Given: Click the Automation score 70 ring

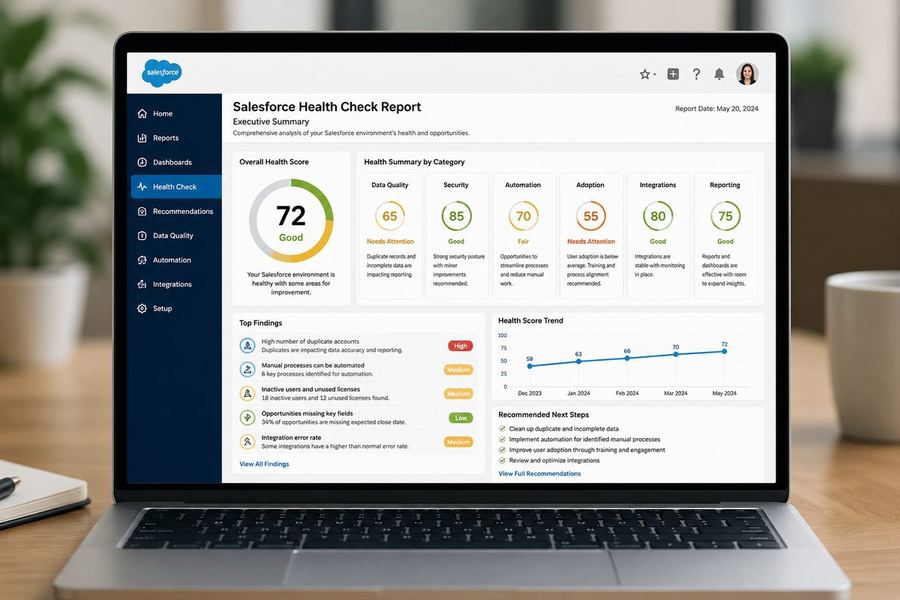Looking at the screenshot, I should click(x=523, y=216).
